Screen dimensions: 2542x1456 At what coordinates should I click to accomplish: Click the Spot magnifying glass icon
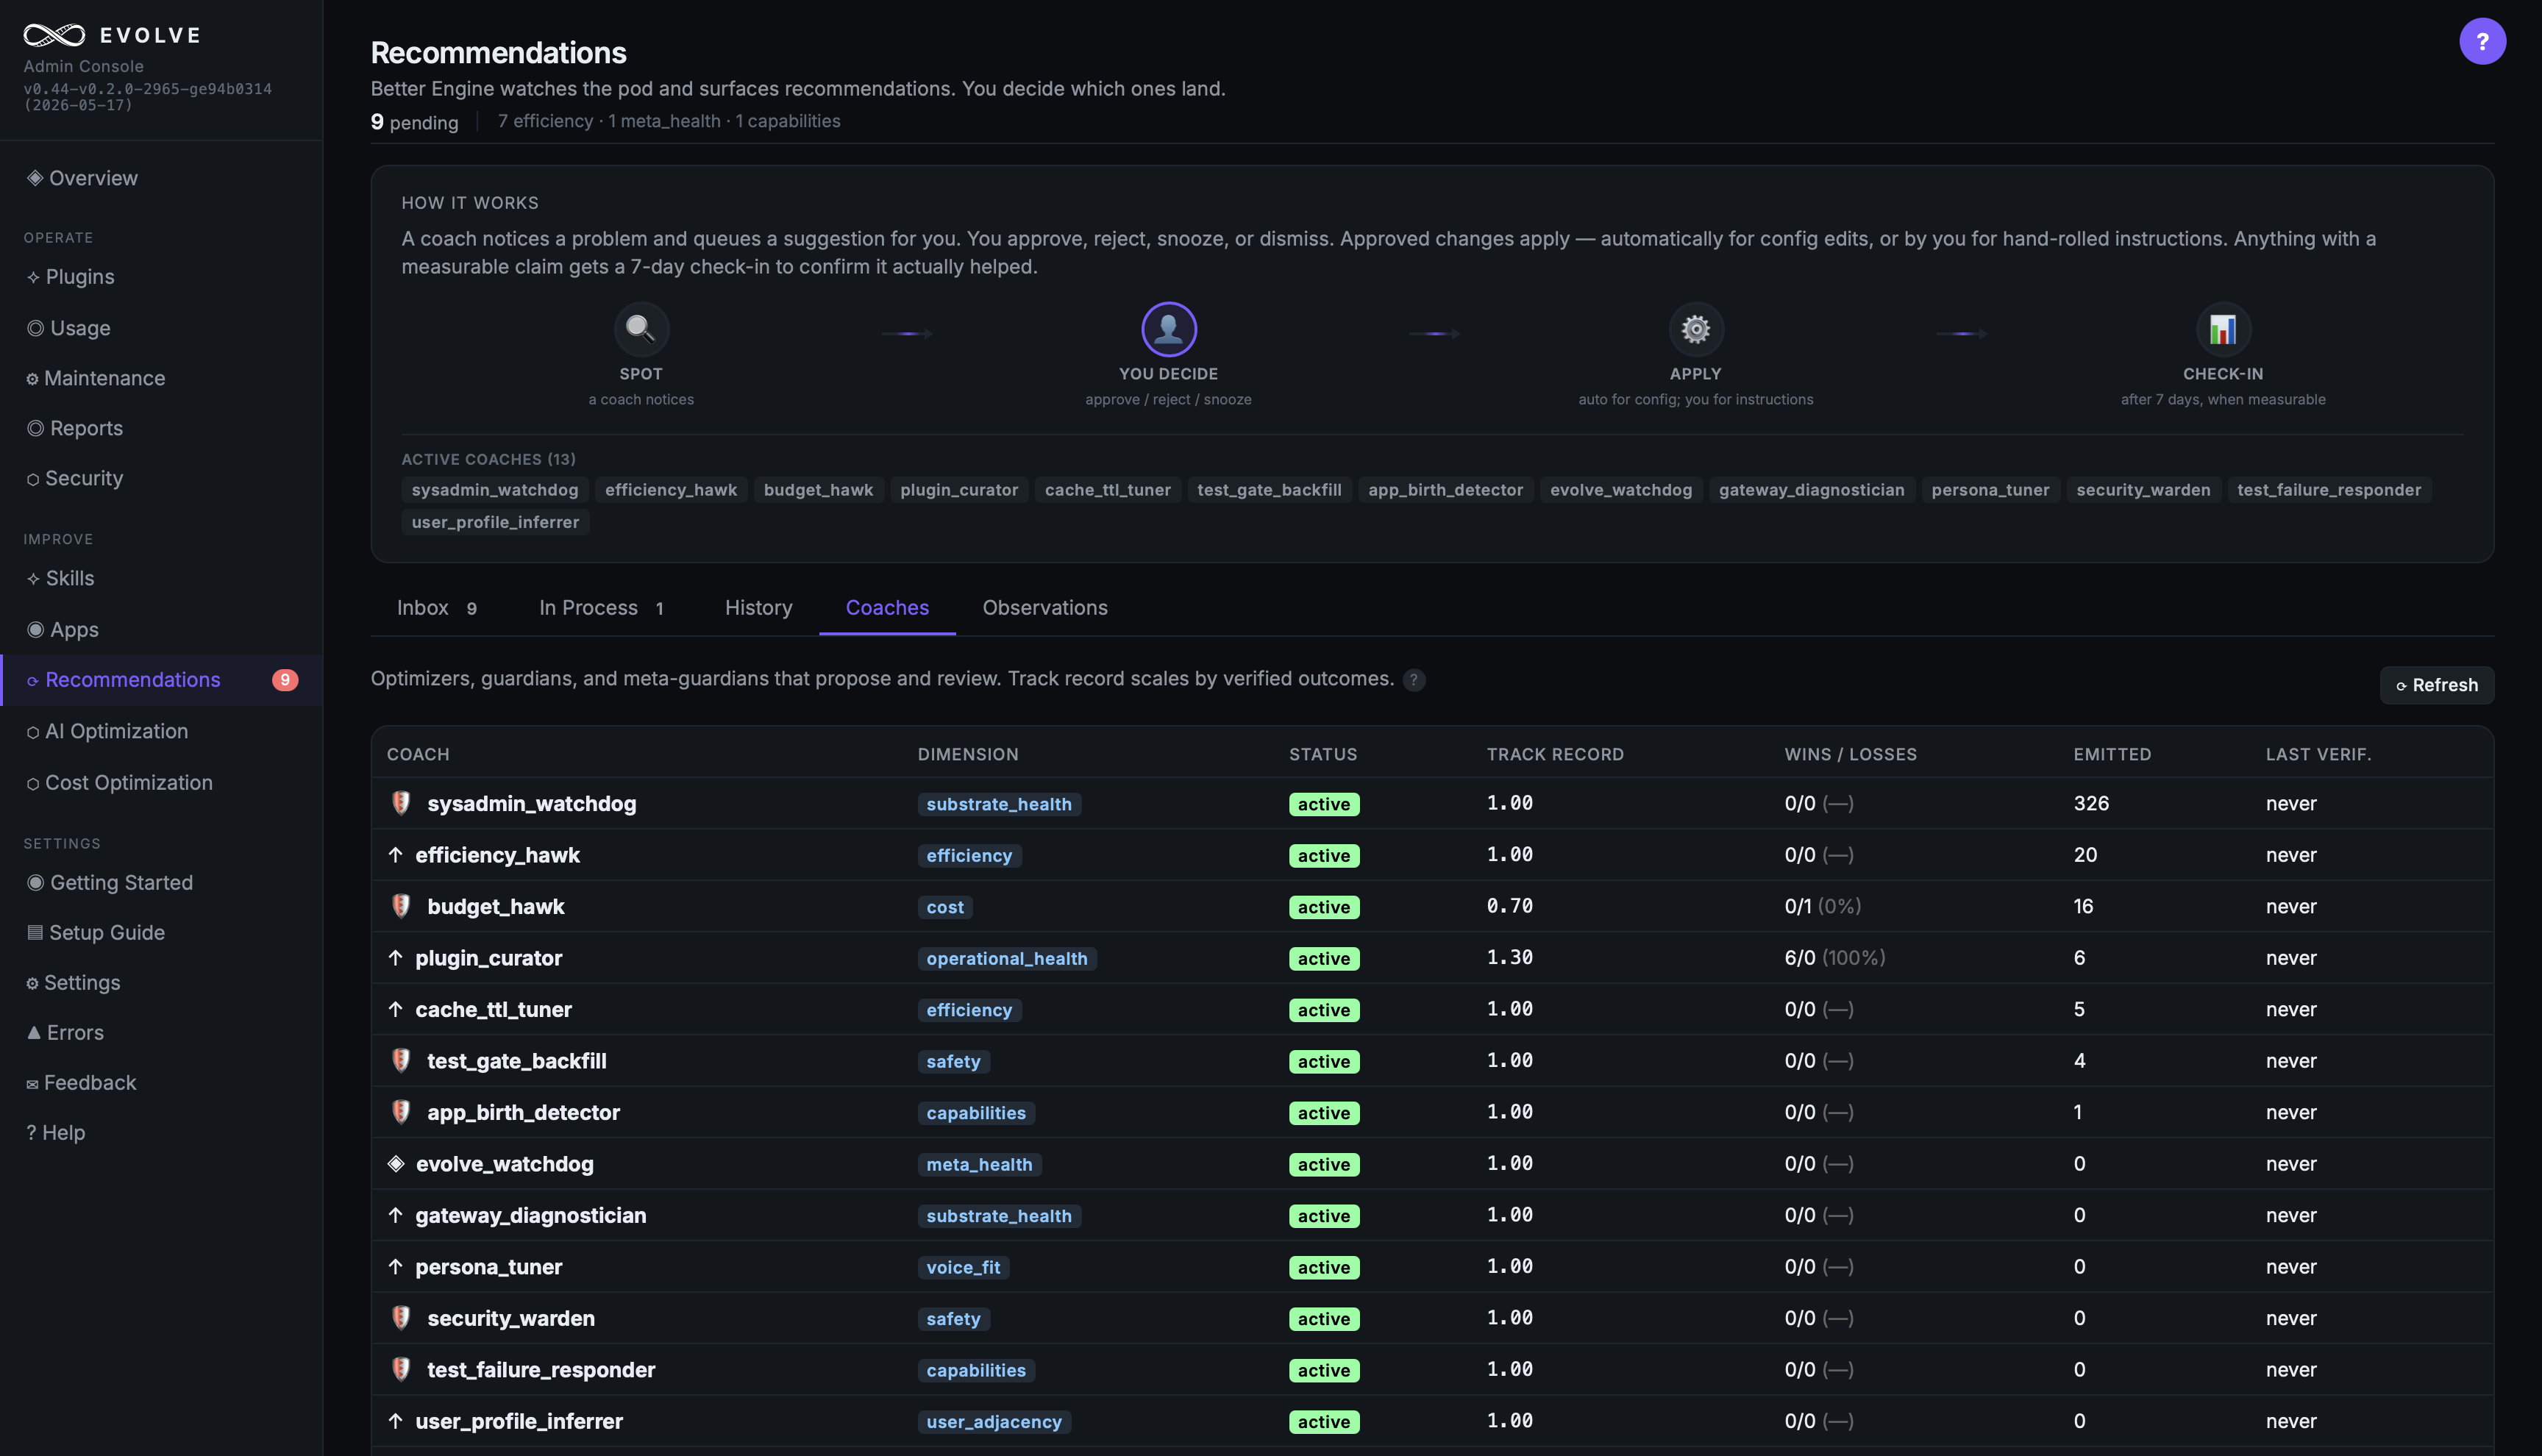pos(640,329)
